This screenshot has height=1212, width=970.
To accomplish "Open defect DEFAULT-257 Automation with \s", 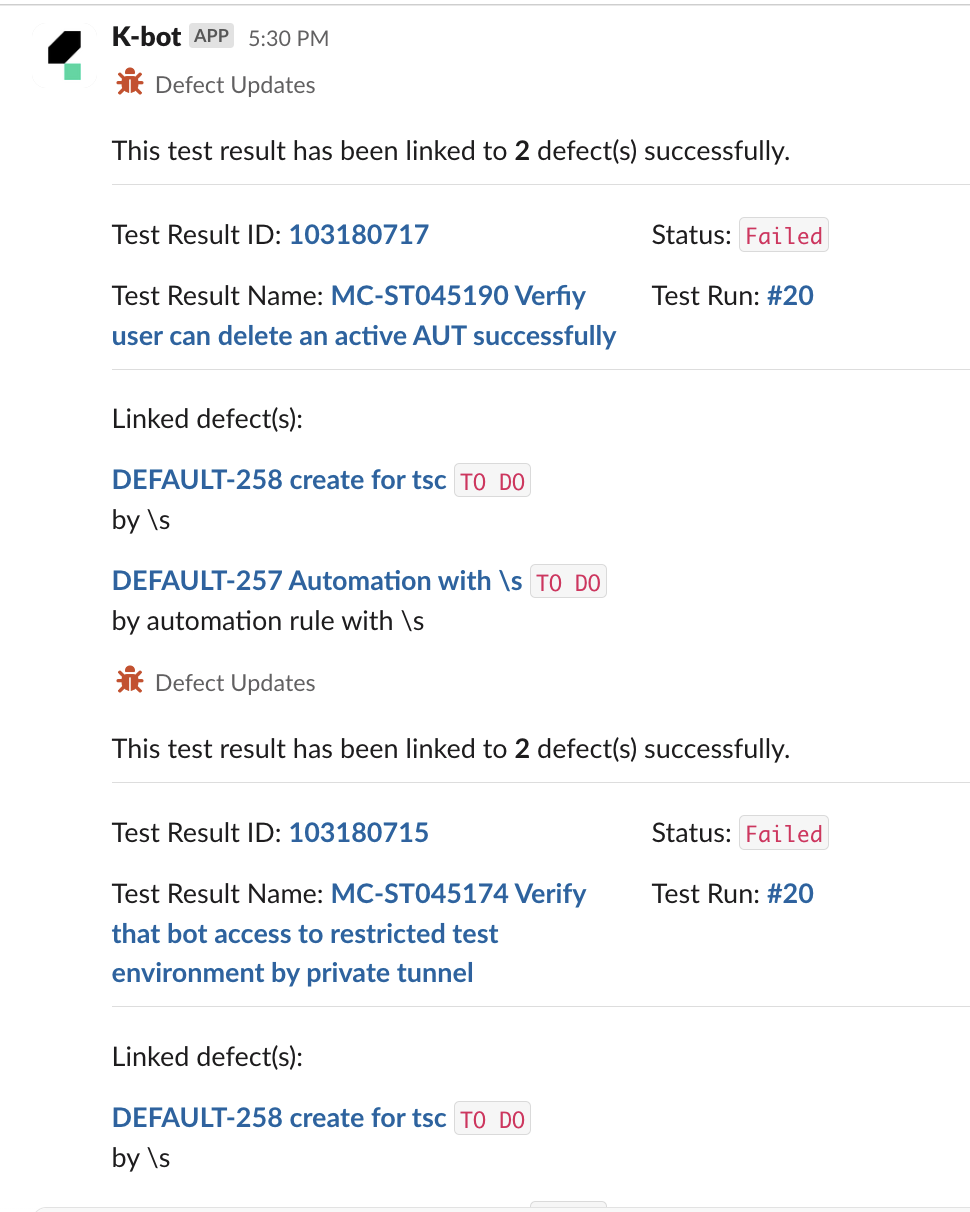I will coord(316,580).
